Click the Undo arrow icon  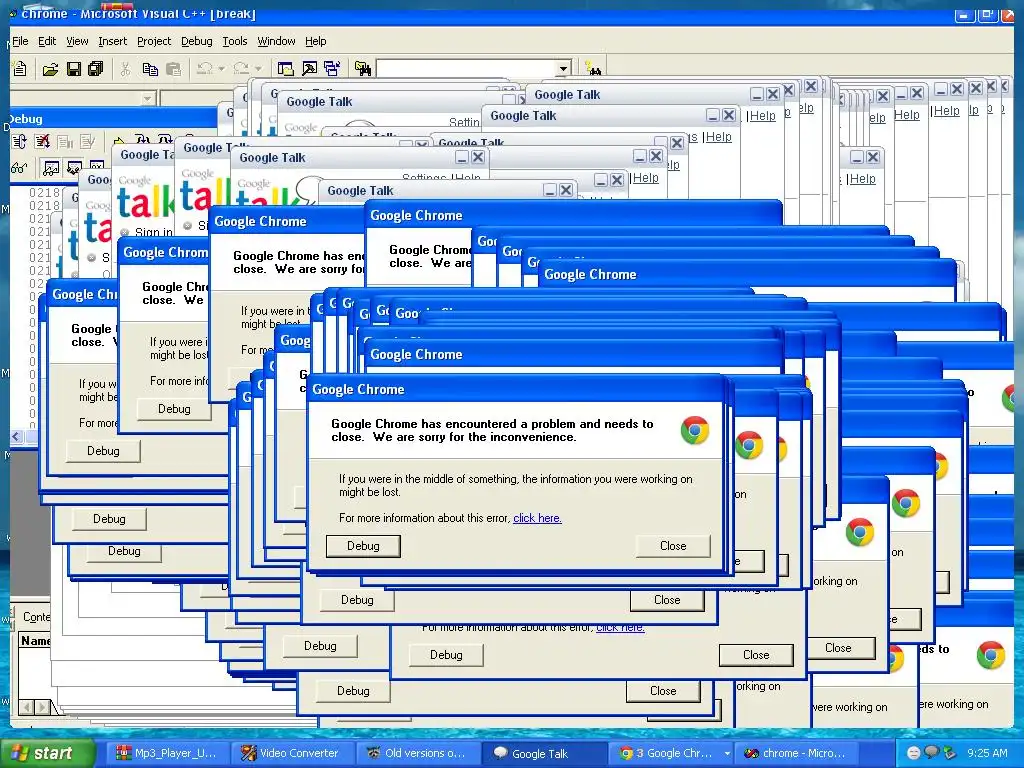204,69
